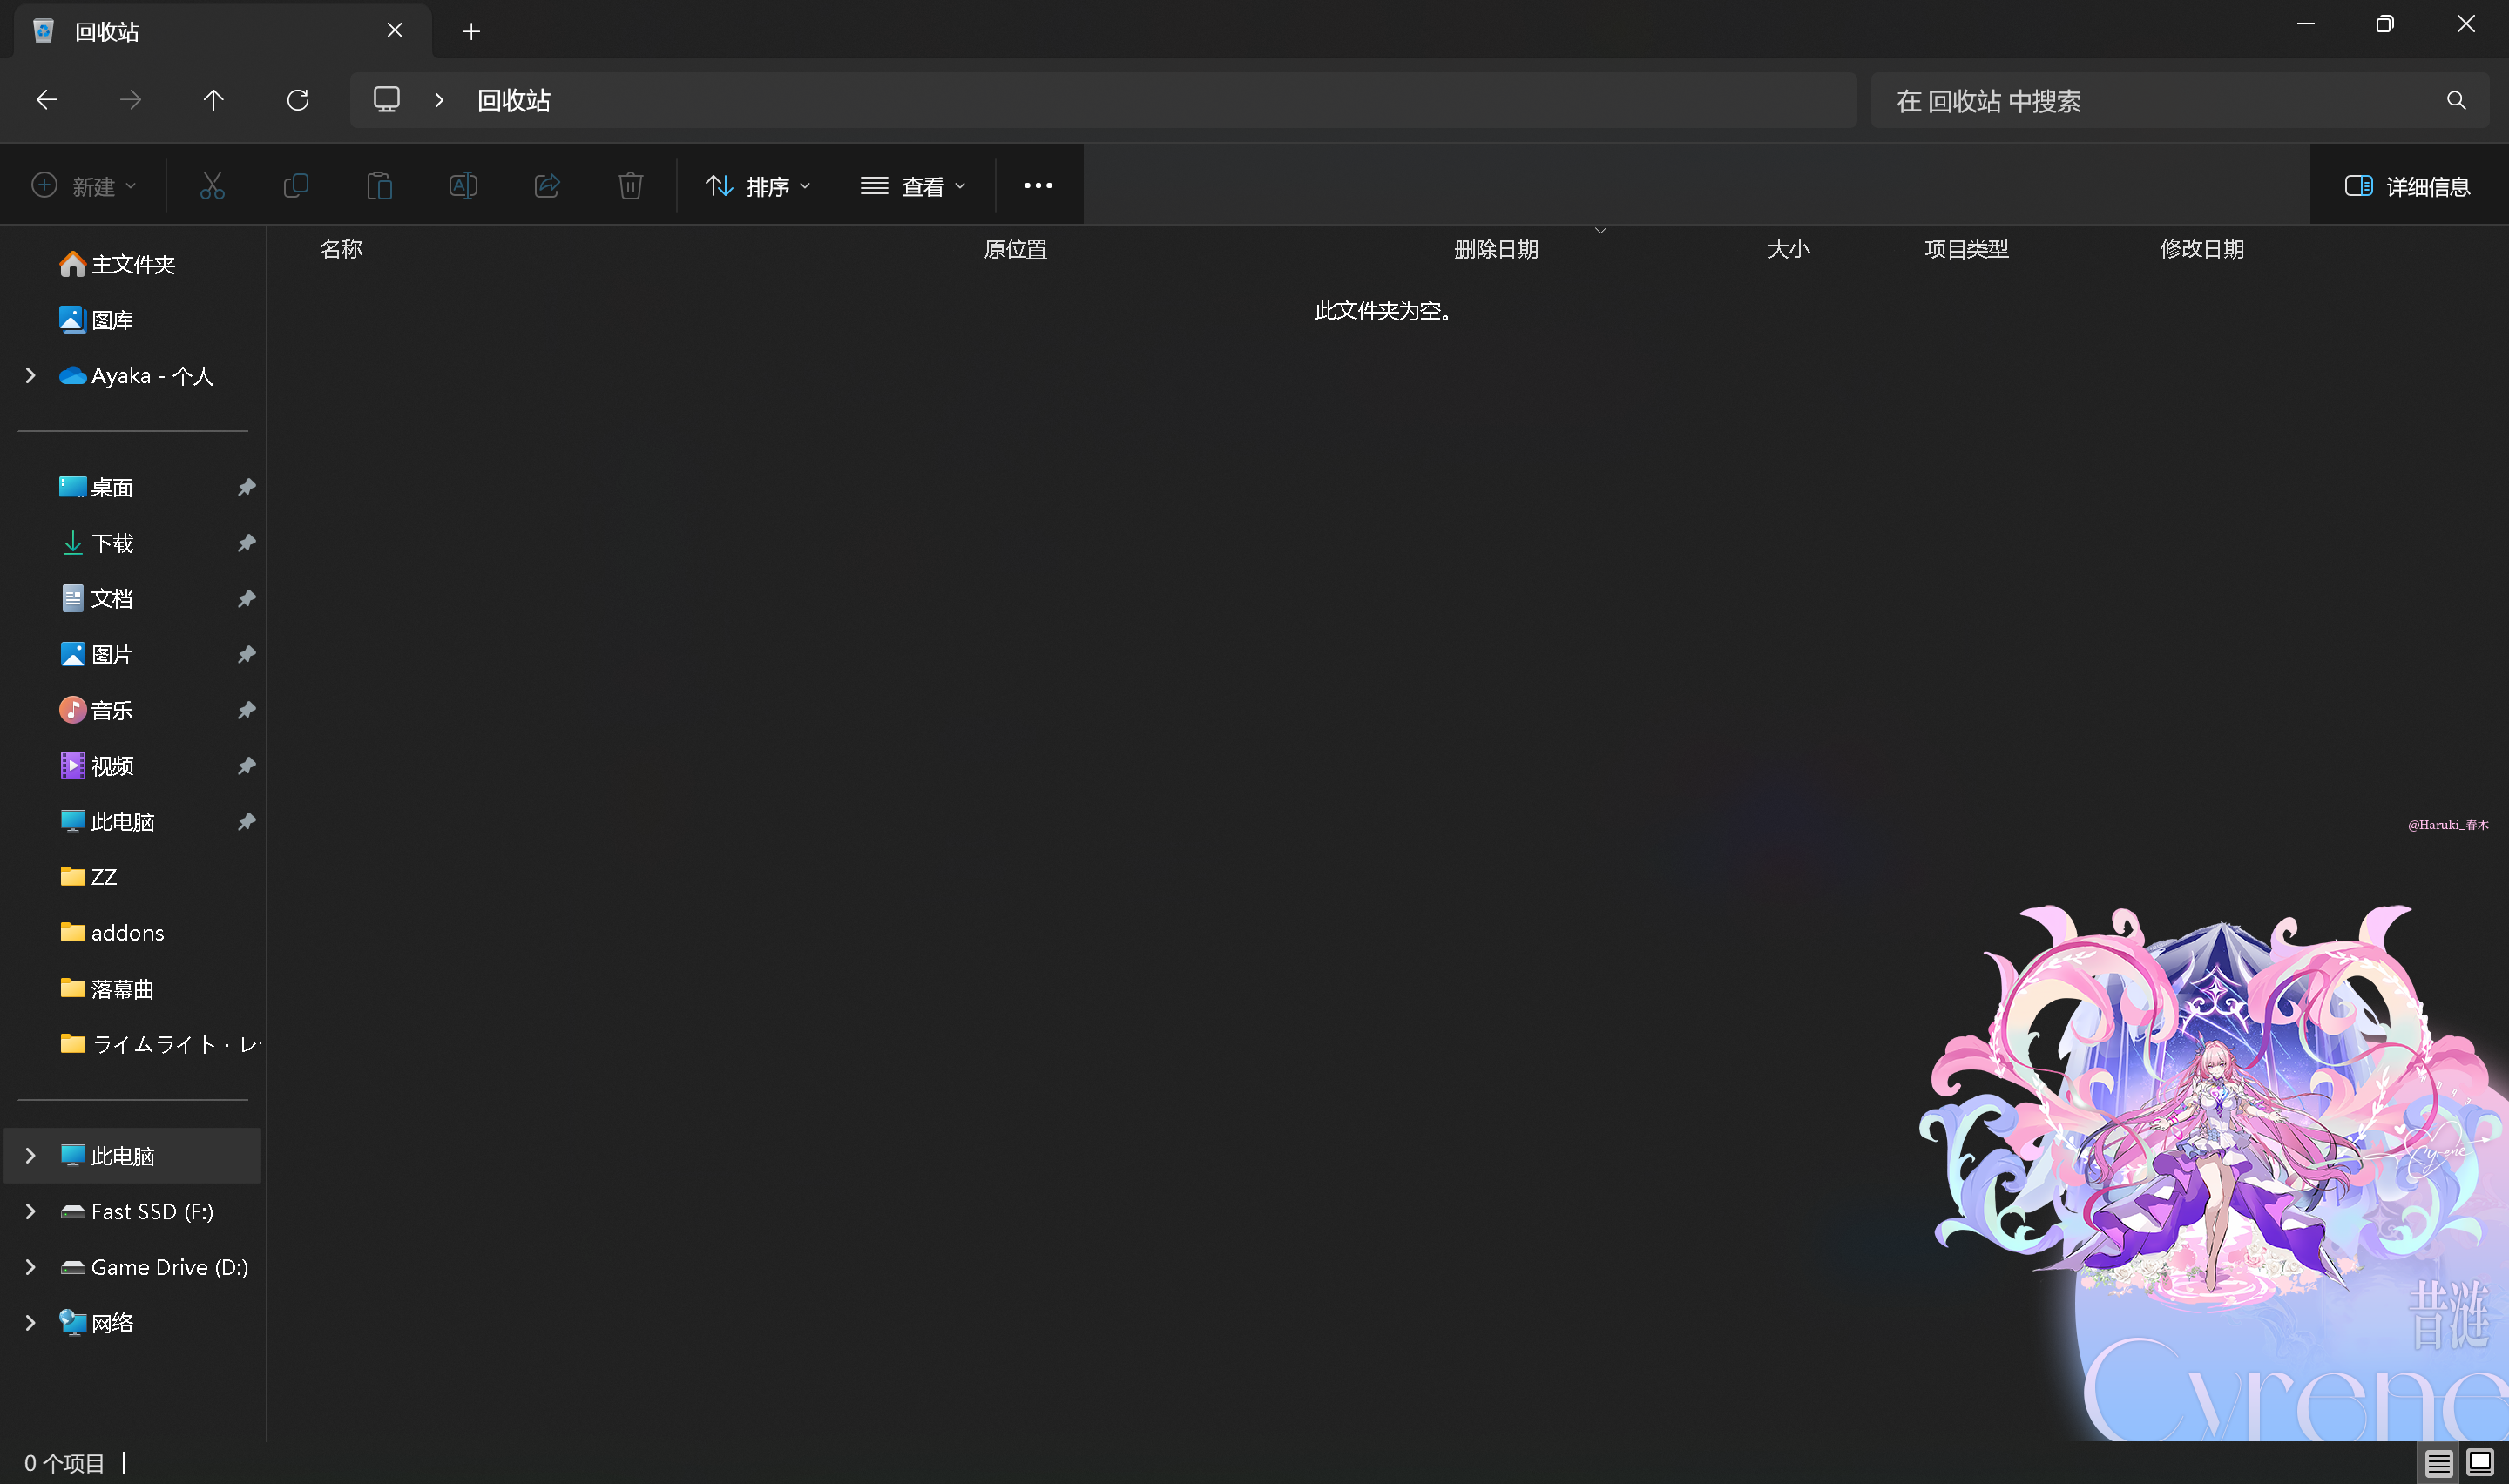Refresh the Recycle Bin view
The width and height of the screenshot is (2509, 1484).
click(297, 100)
